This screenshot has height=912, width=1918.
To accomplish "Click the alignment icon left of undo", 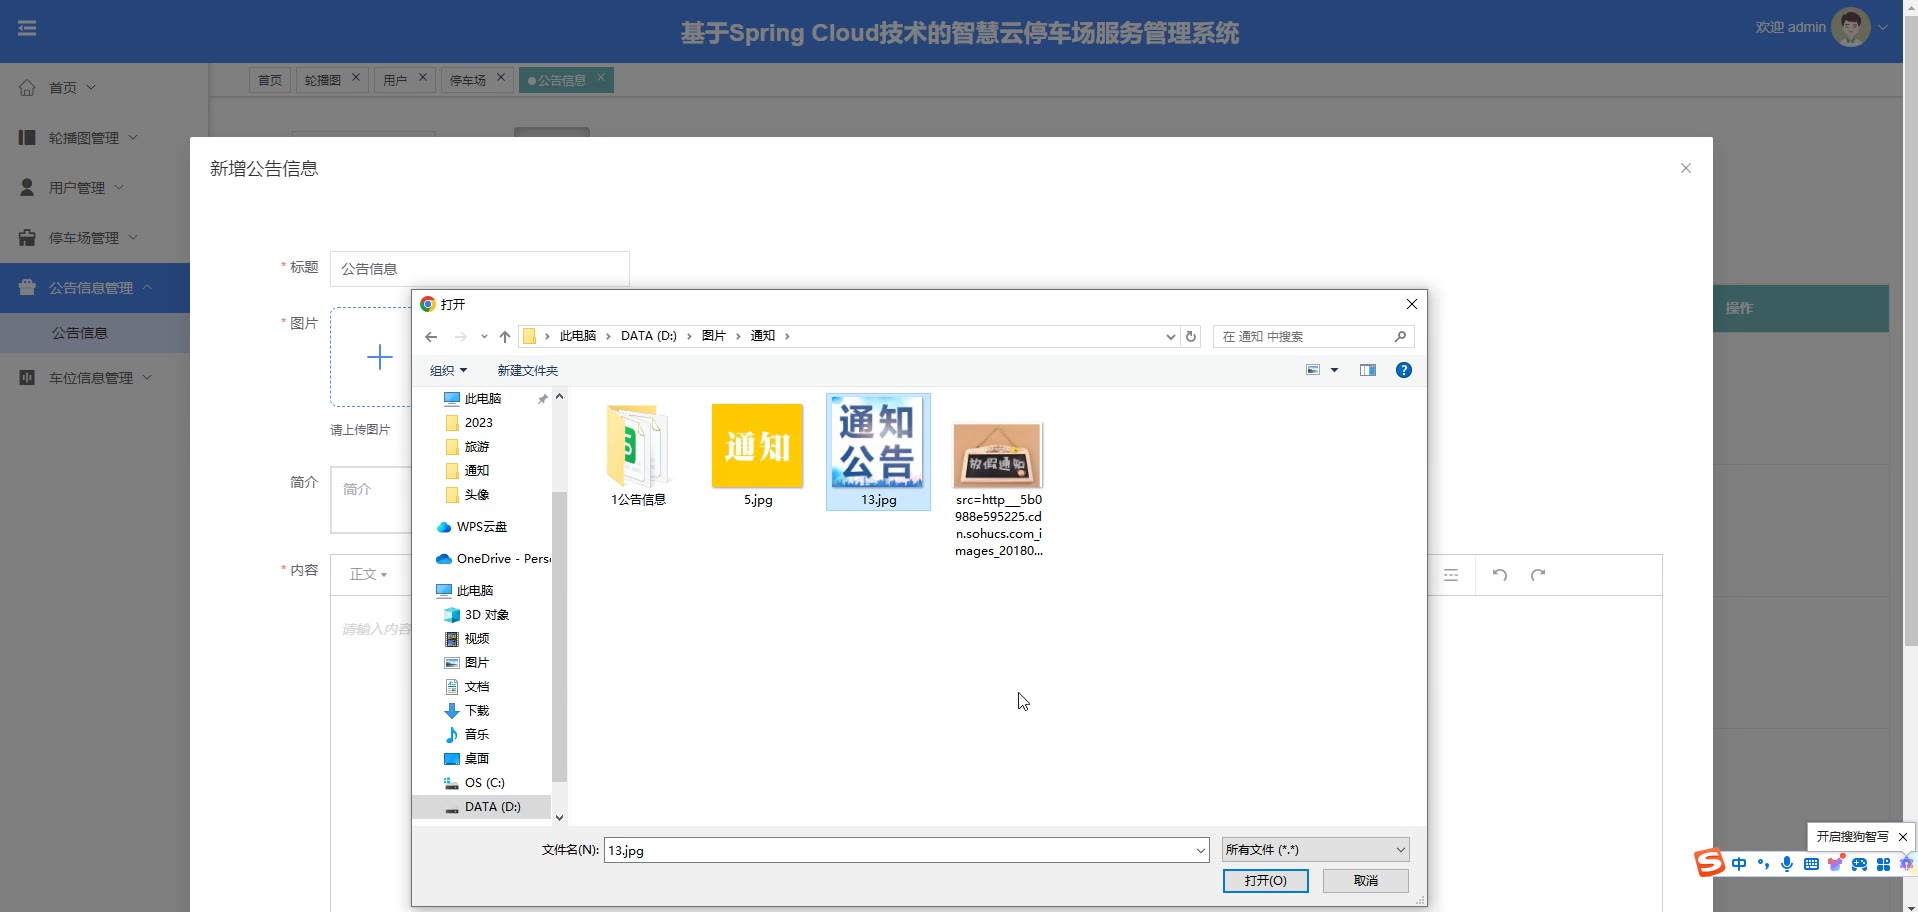I will (1451, 575).
